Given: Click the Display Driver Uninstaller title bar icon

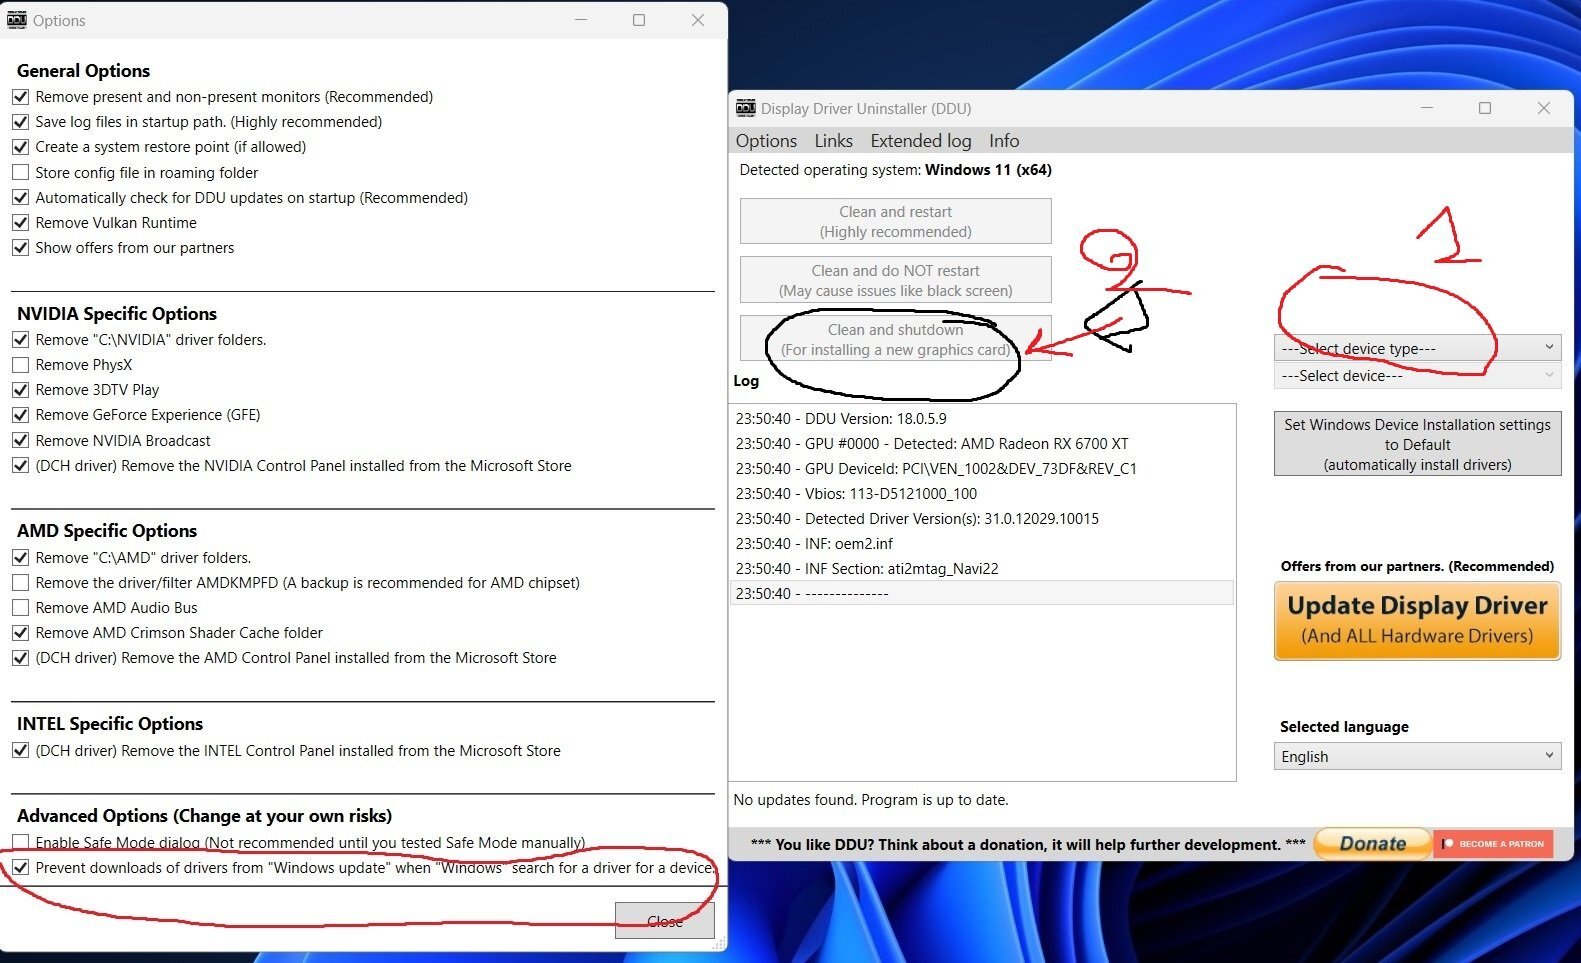Looking at the screenshot, I should (x=746, y=108).
